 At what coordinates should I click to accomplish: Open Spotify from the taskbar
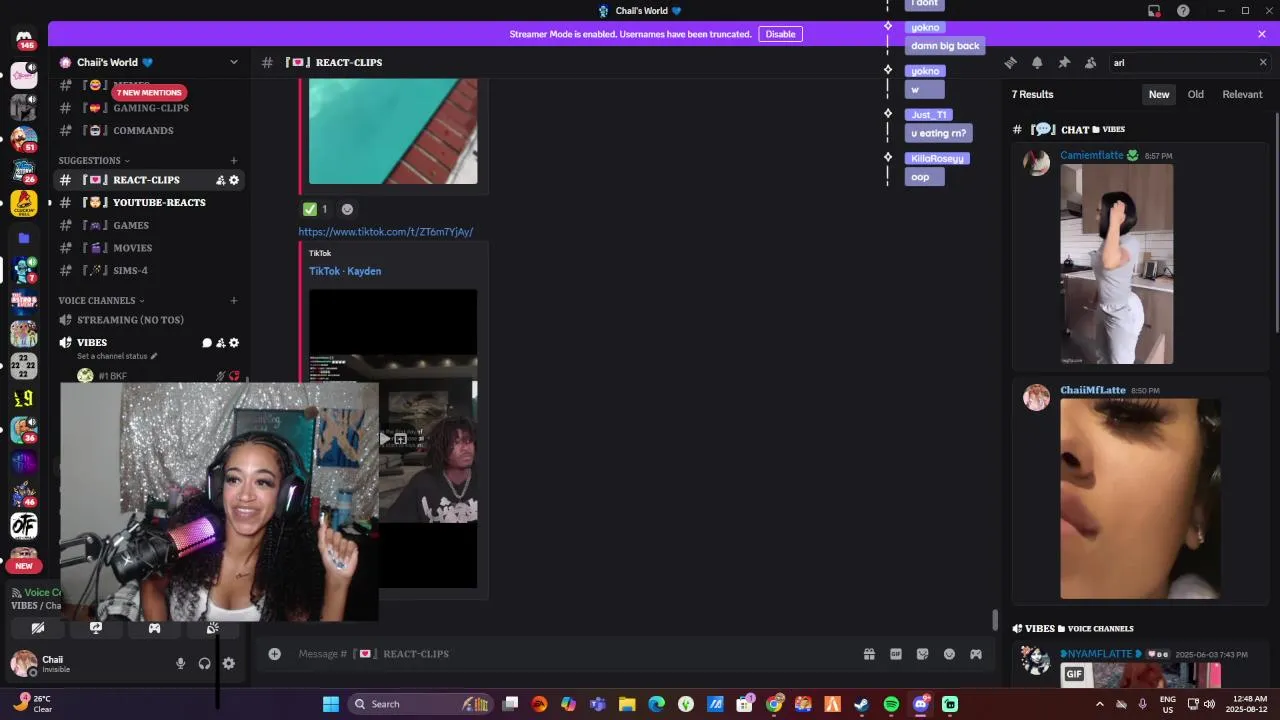tap(891, 704)
